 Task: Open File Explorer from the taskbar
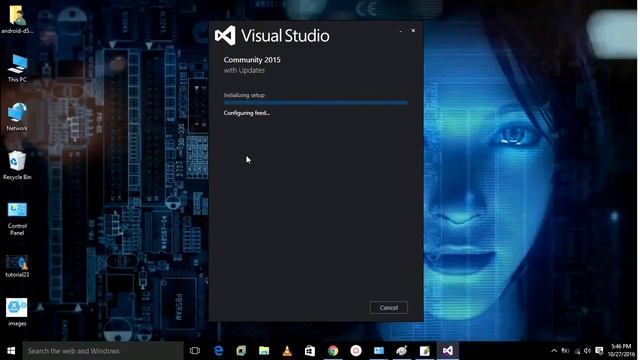264,351
